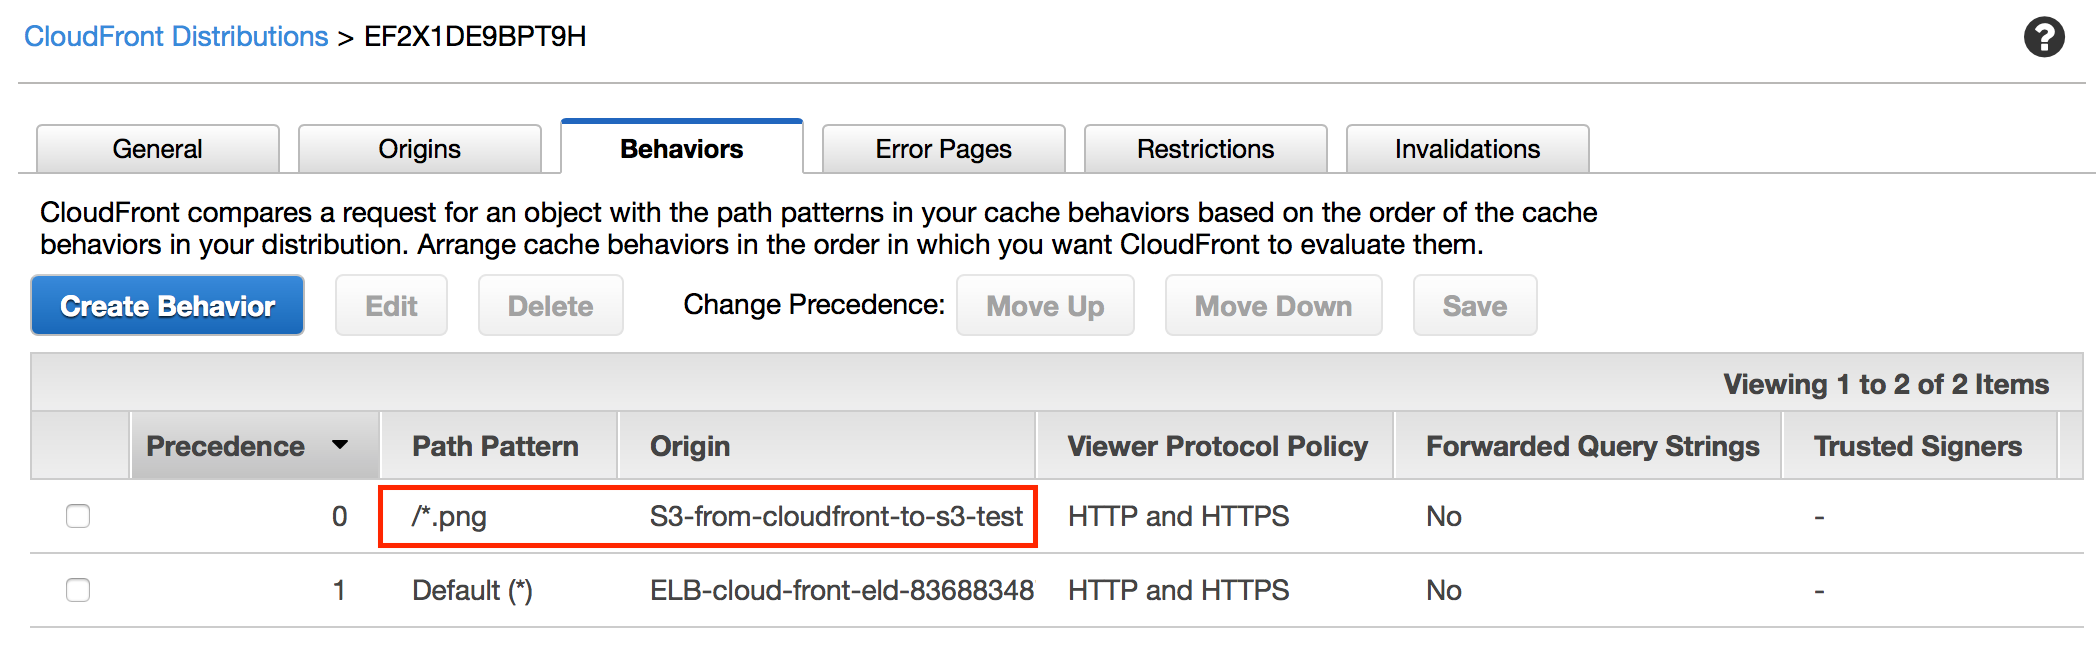Open the Restrictions tab
This screenshot has width=2096, height=646.
pyautogui.click(x=1205, y=148)
